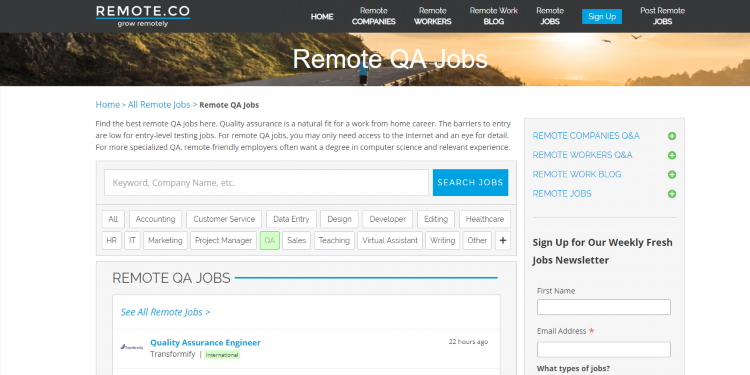Open the REMOTE WORKERS Q&A sidebar link

point(582,155)
